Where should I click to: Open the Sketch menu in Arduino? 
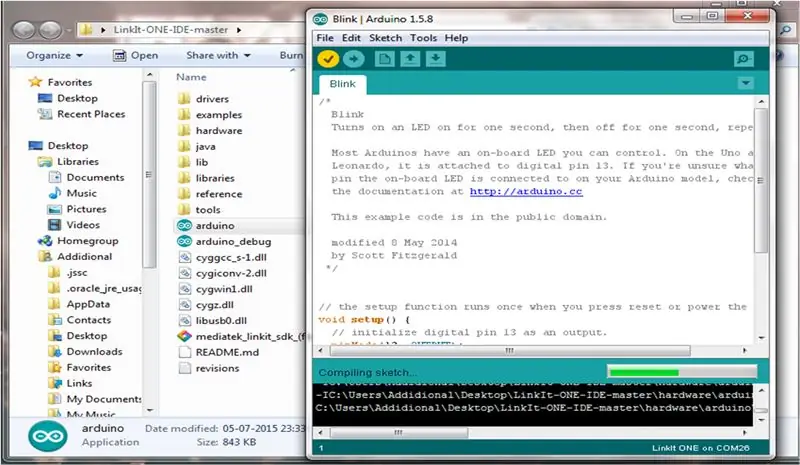point(385,38)
